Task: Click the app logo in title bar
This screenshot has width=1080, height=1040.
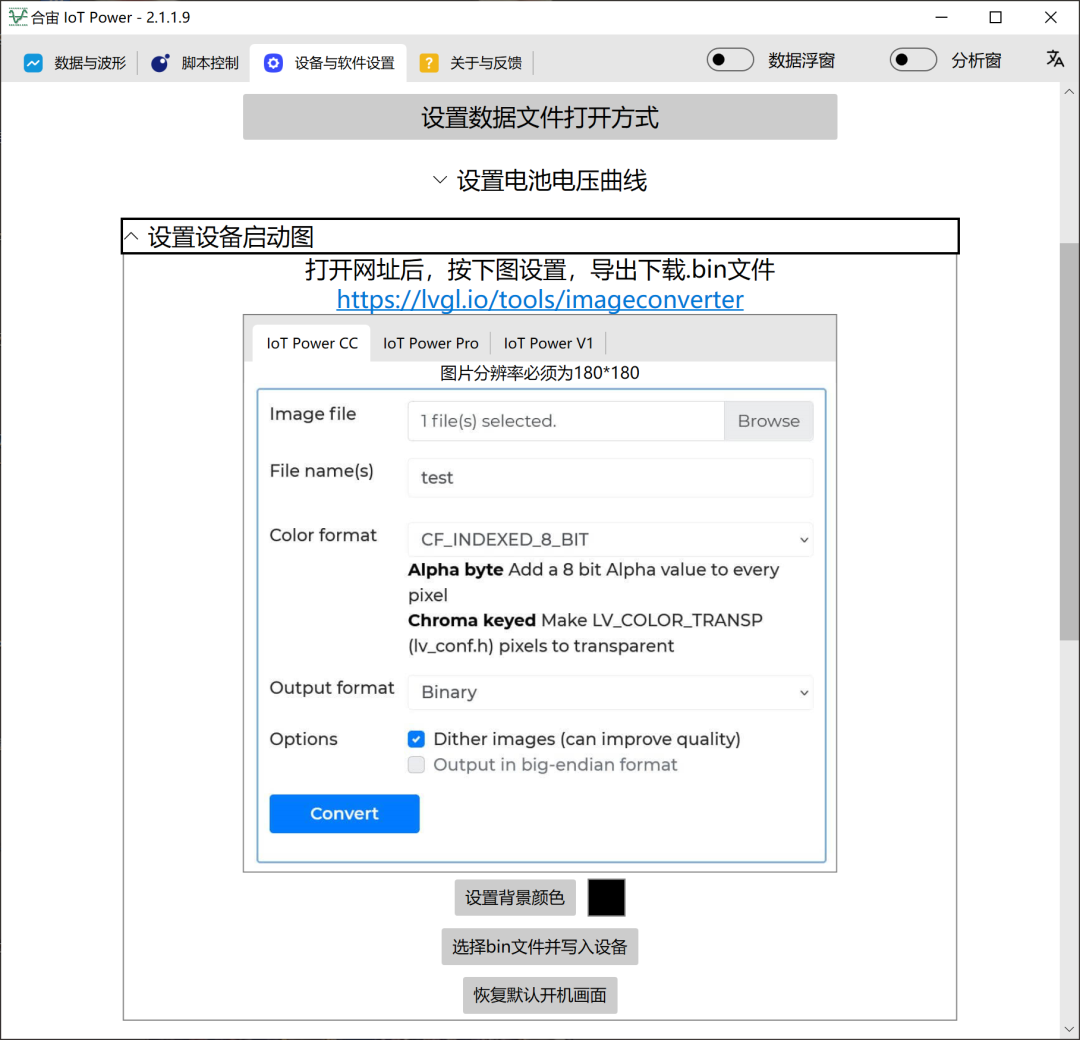Action: tap(17, 17)
